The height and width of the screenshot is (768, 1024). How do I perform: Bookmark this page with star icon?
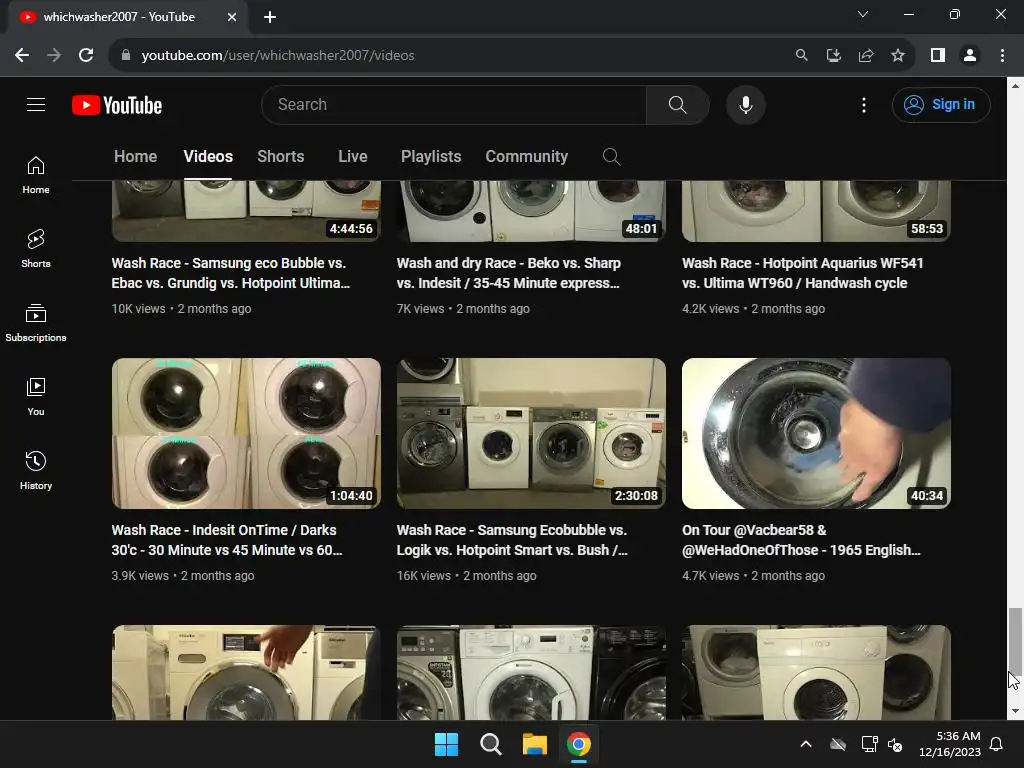tap(898, 56)
